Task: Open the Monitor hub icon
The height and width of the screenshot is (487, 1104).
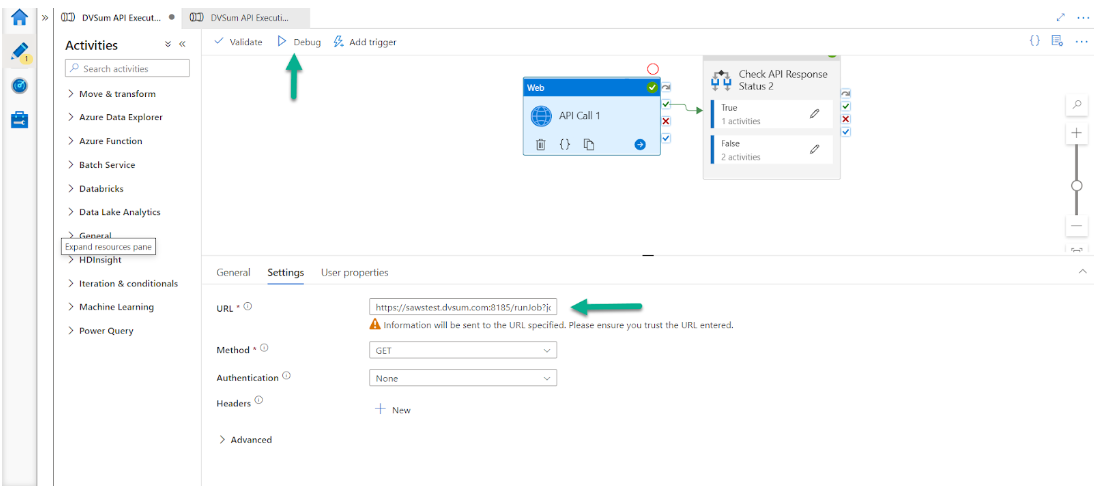Action: (19, 86)
